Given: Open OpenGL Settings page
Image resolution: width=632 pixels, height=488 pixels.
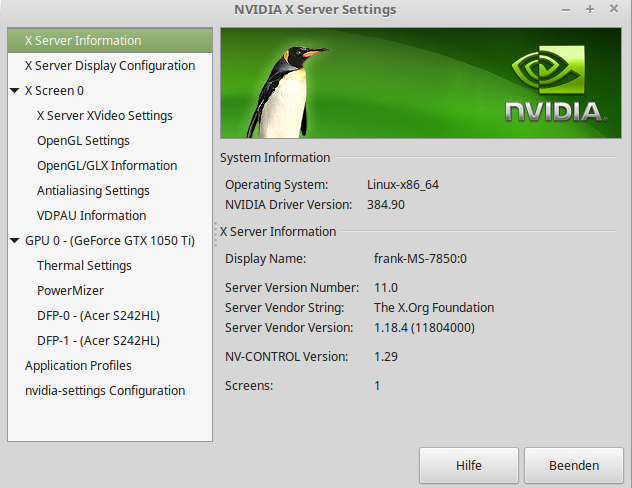Looking at the screenshot, I should (x=83, y=141).
